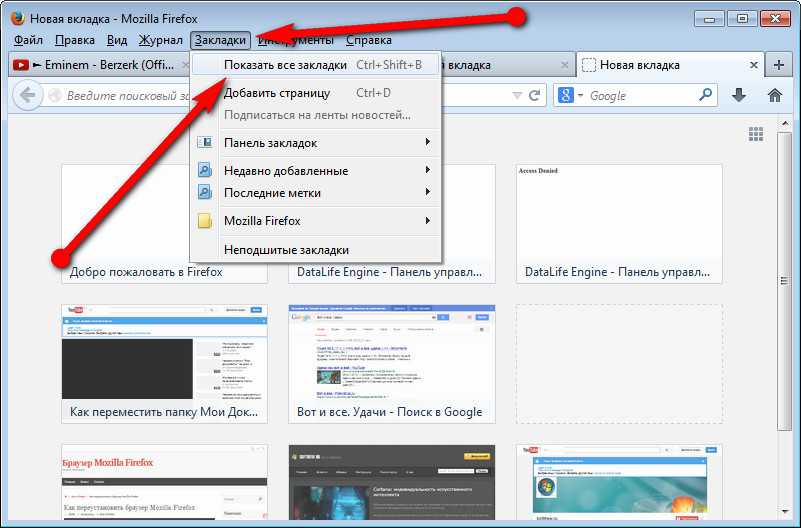The image size is (801, 528).
Task: Expand Последние метки submenu arrow
Action: pyautogui.click(x=428, y=192)
